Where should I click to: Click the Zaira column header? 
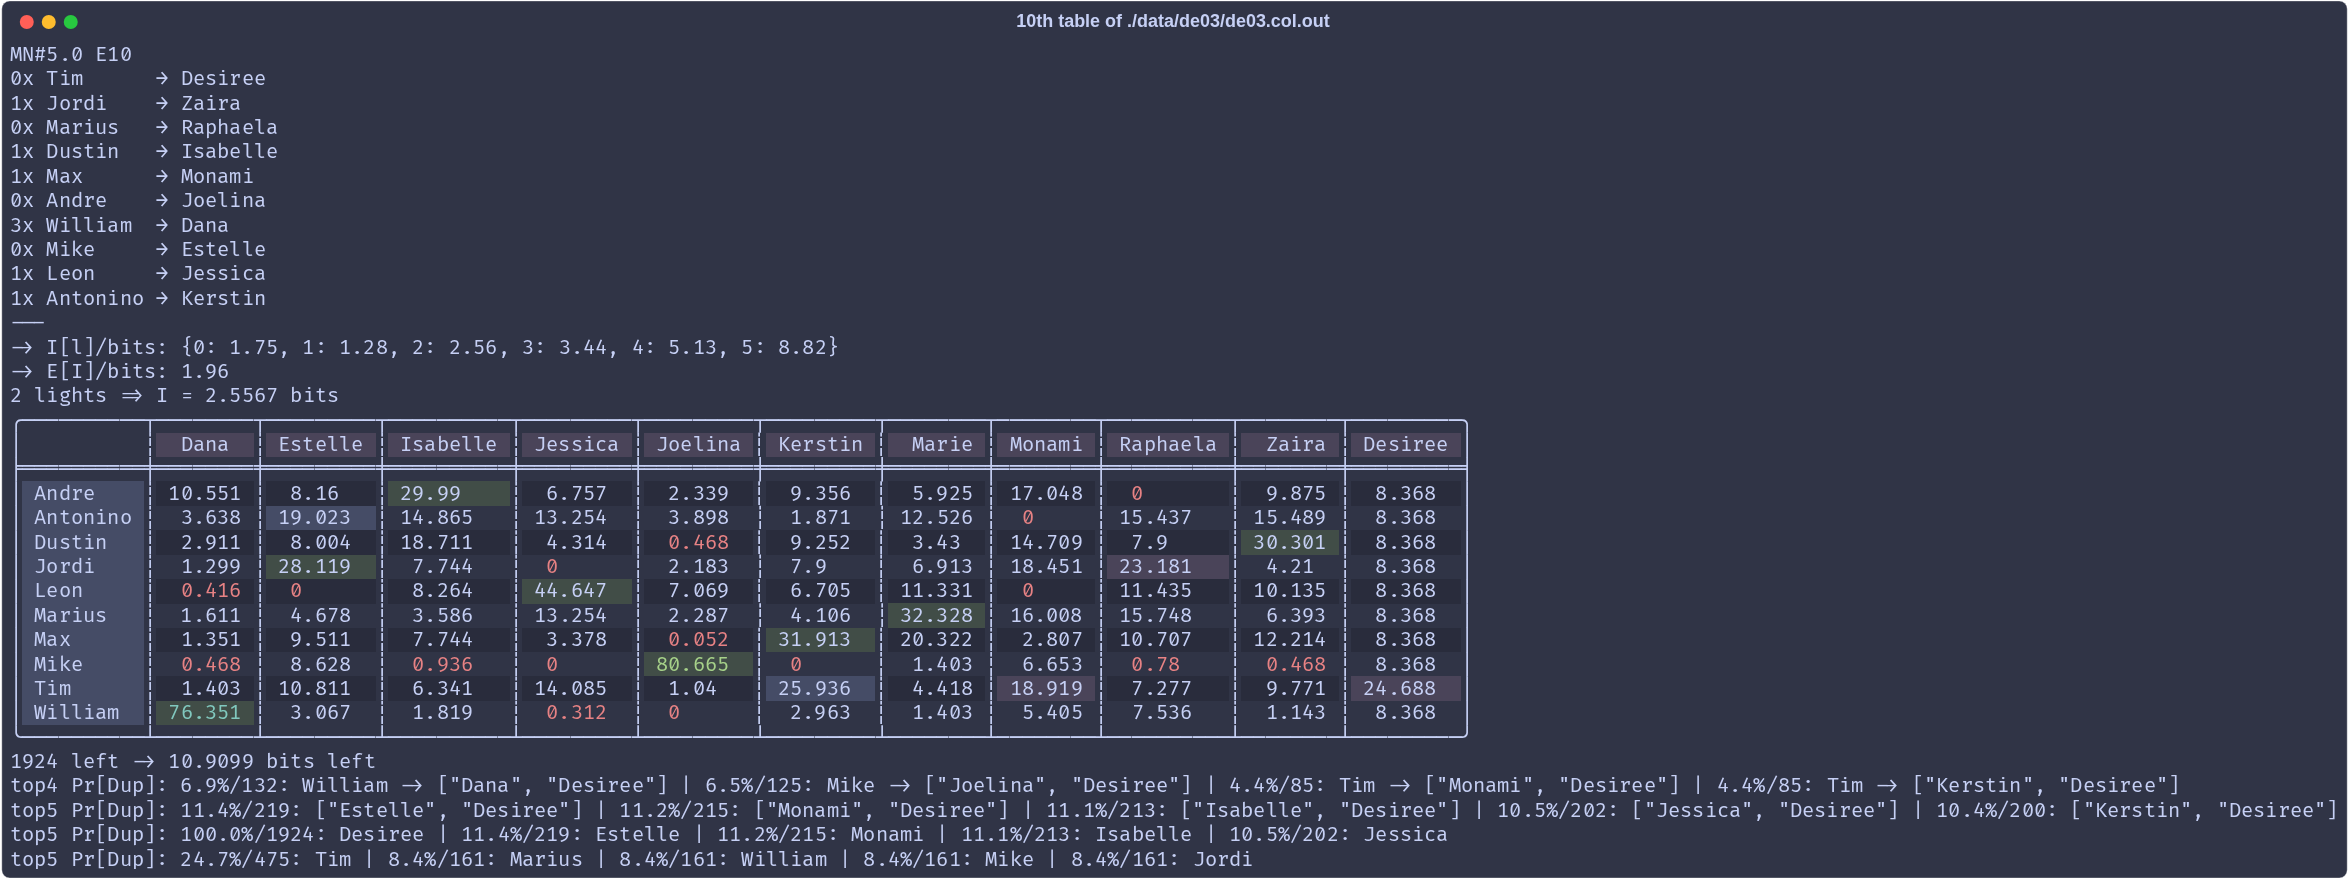(x=1290, y=444)
